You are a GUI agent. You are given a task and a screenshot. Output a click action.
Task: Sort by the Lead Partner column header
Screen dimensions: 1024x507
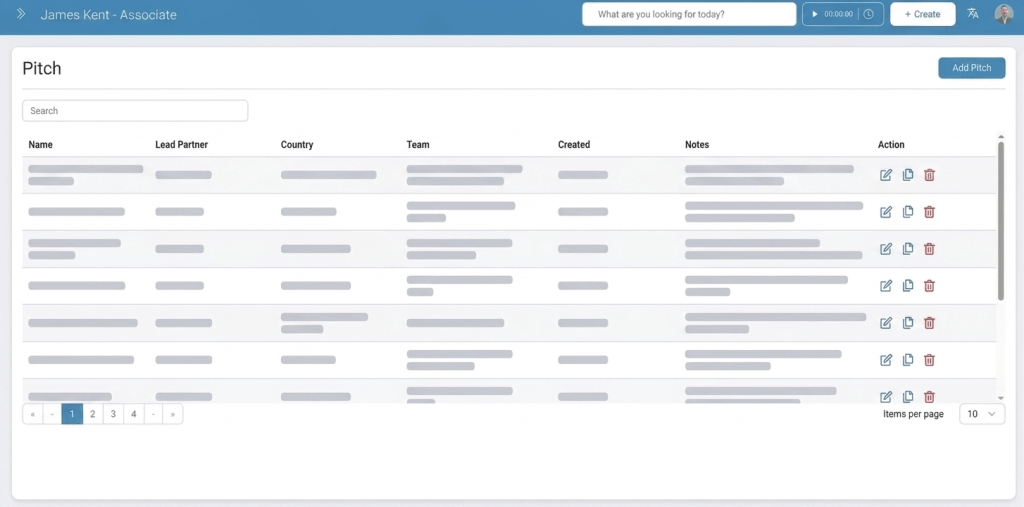tap(181, 145)
